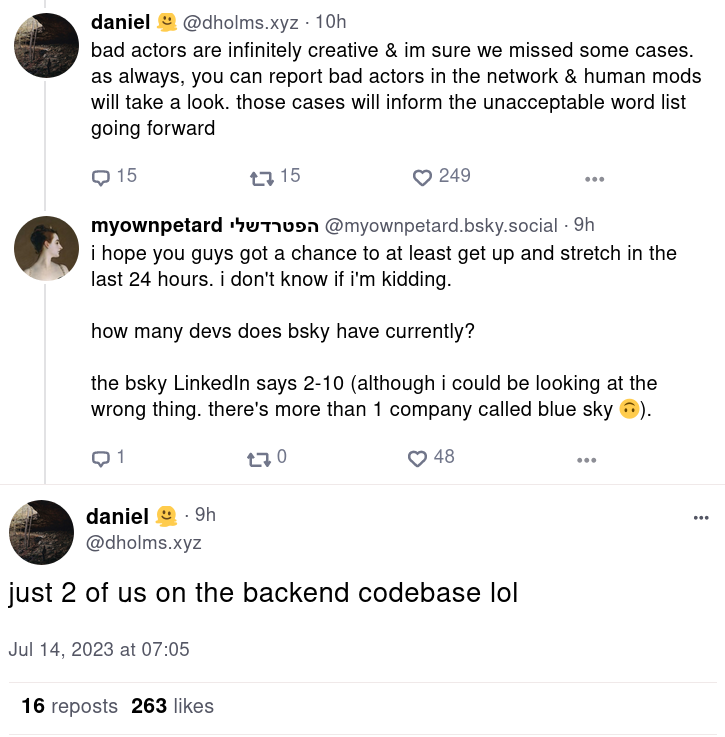Open more options on myownpetard's post
725x737 pixels.
pos(587,460)
